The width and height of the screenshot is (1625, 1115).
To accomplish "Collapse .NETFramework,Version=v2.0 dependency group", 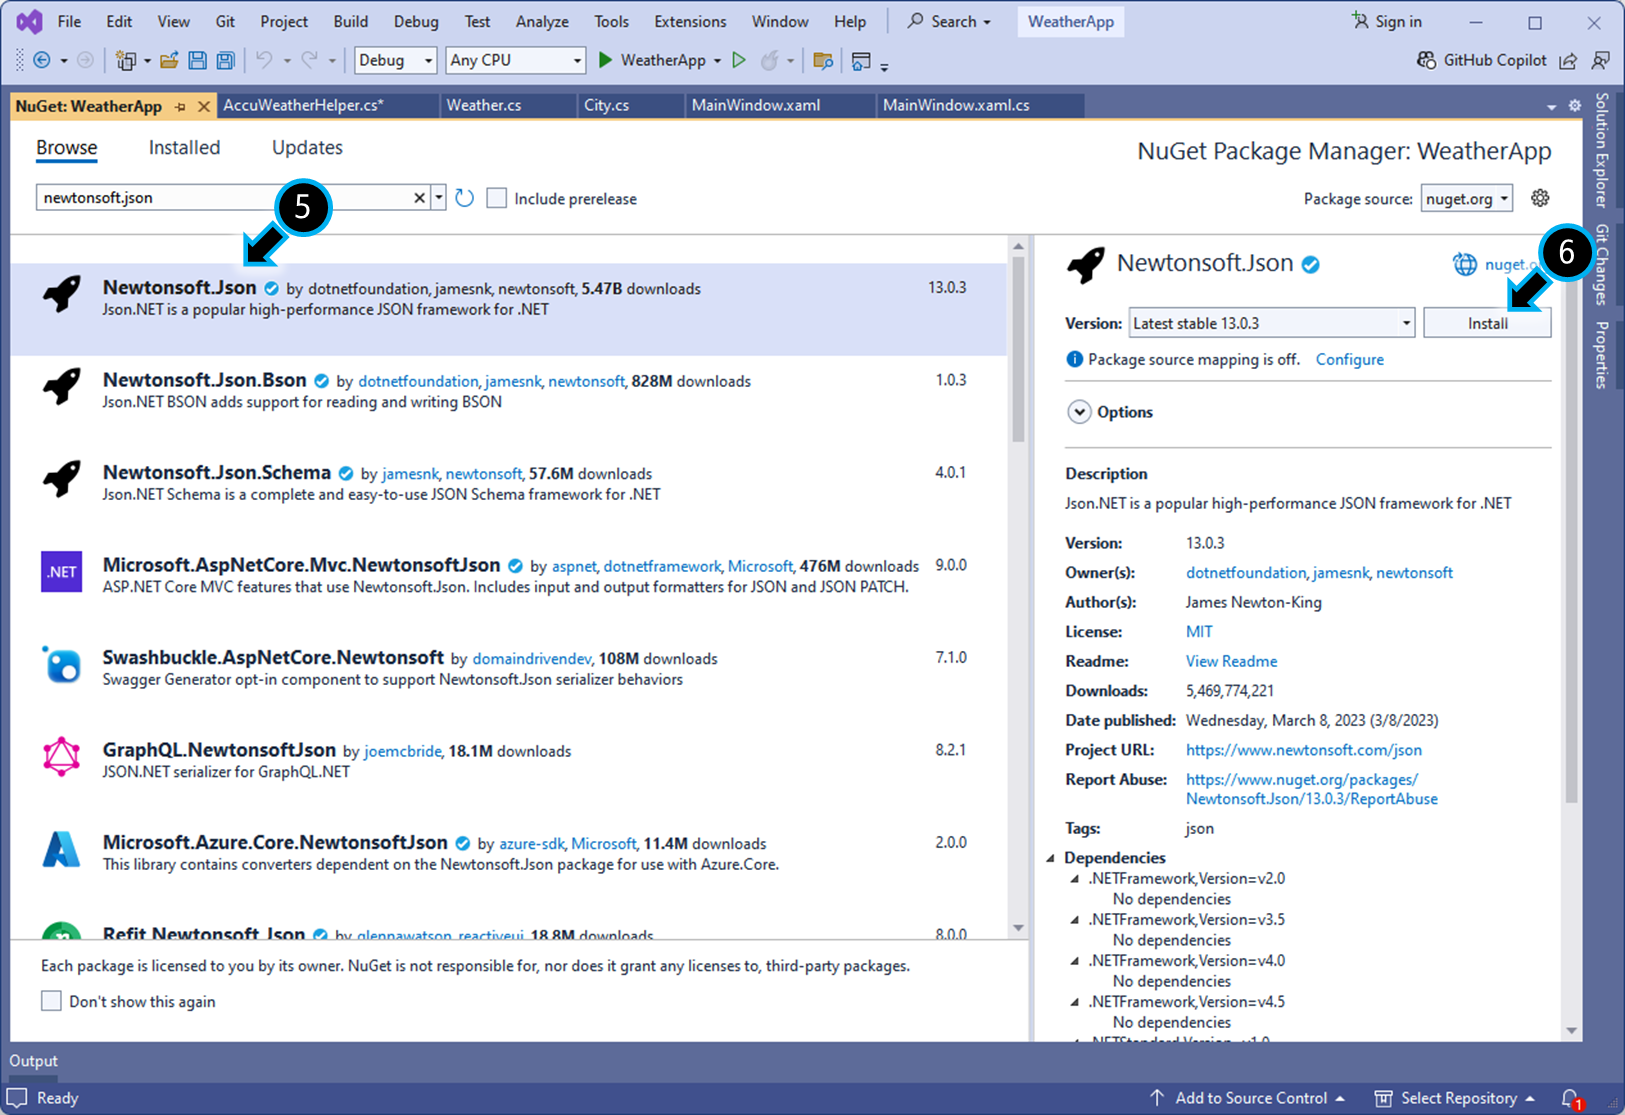I will (1075, 879).
